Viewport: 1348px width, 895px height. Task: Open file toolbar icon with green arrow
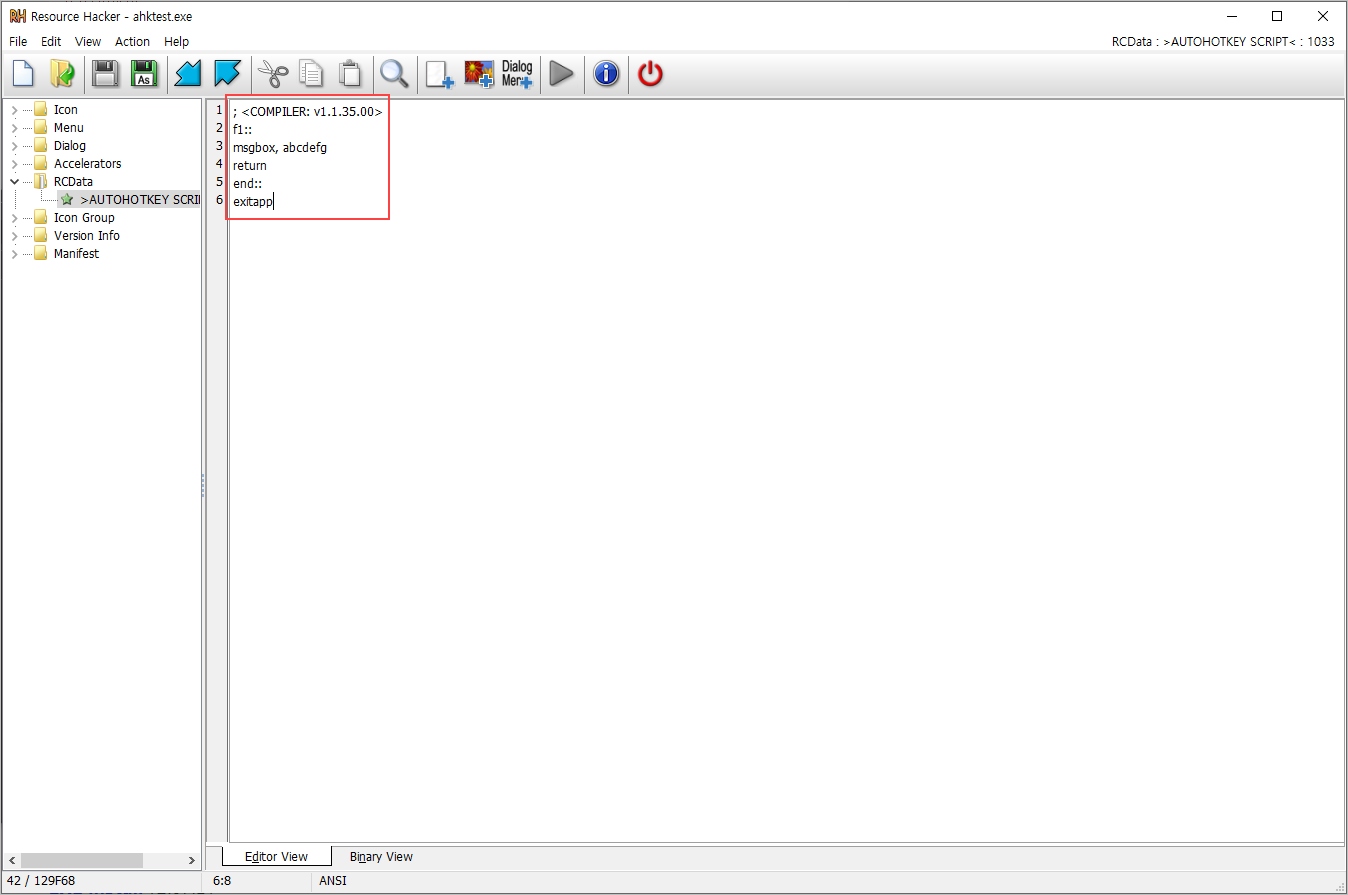tap(62, 74)
